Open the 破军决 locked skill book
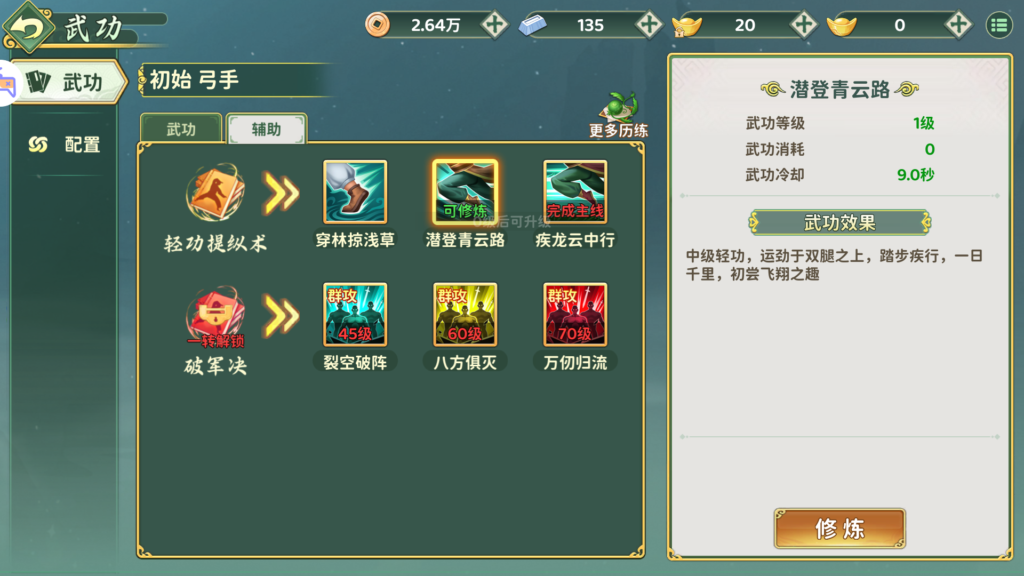The image size is (1024, 576). [216, 317]
